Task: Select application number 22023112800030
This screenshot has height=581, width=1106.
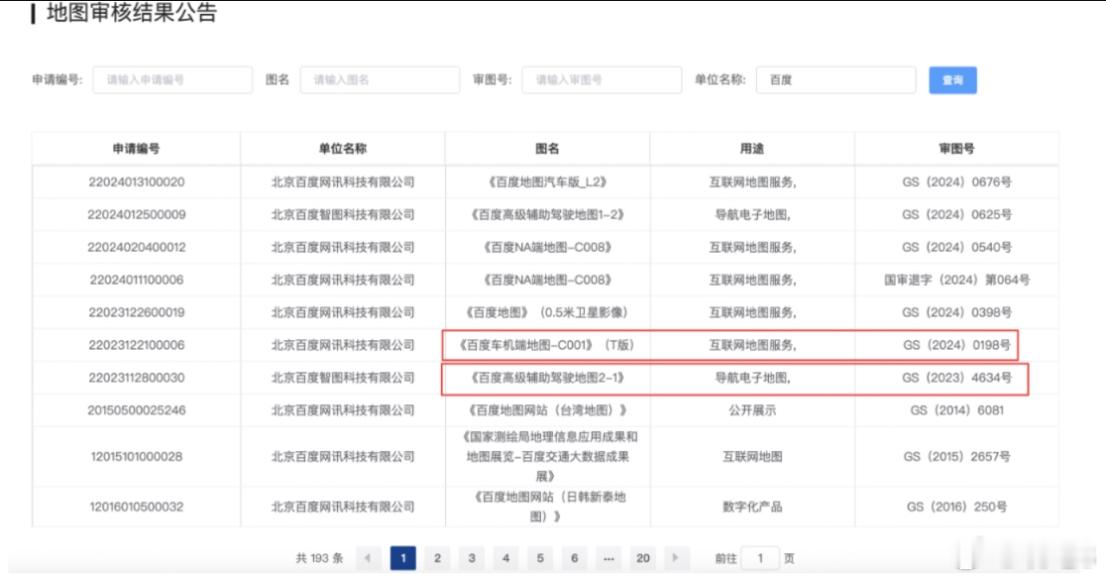Action: click(x=136, y=377)
